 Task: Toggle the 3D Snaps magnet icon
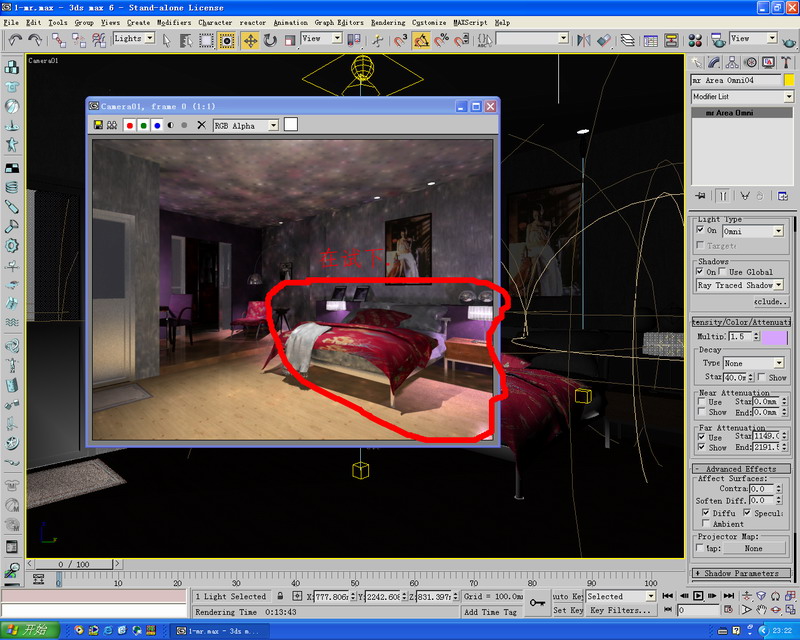point(401,40)
